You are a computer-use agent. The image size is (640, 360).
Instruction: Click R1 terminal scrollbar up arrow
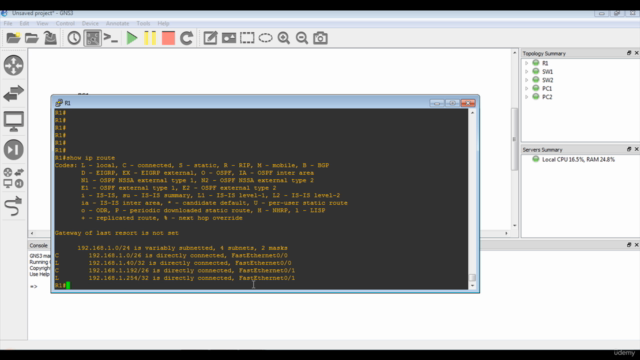point(472,113)
